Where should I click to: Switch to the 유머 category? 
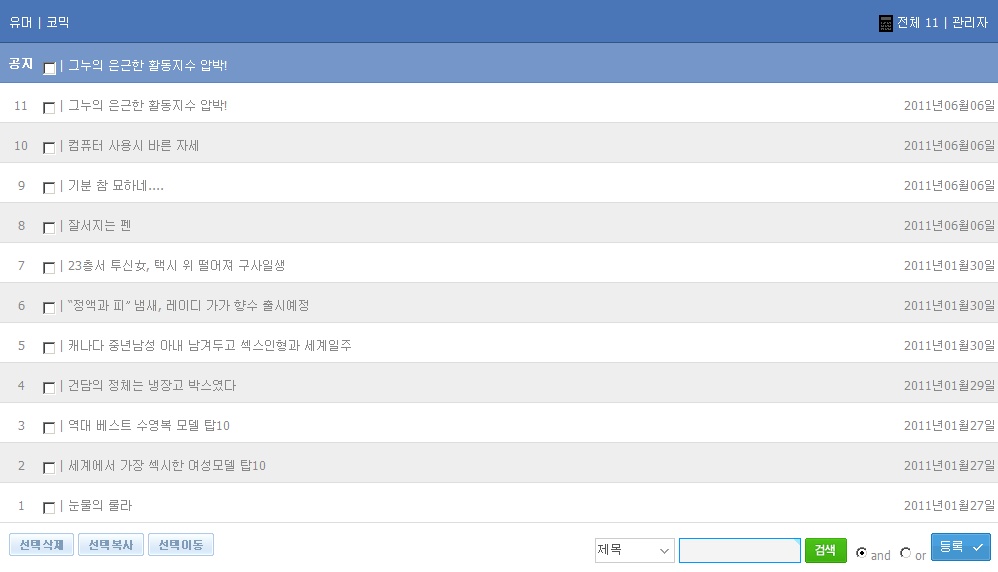click(21, 22)
